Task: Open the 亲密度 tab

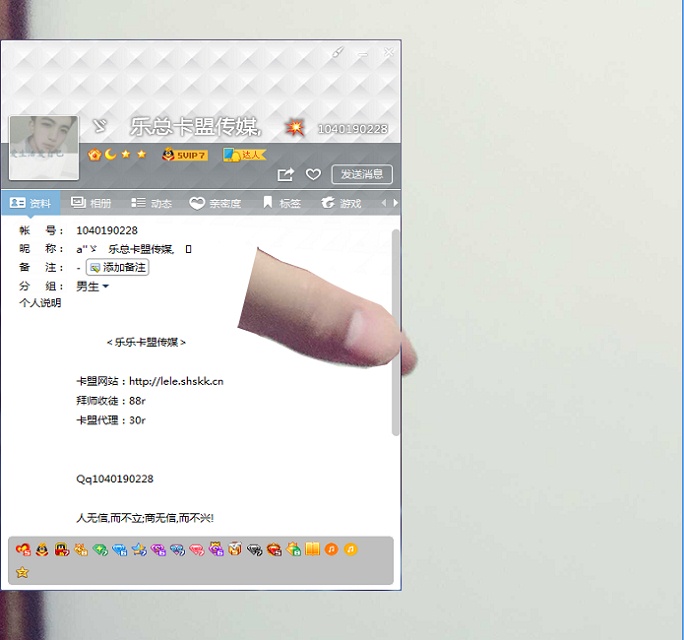Action: (x=215, y=203)
